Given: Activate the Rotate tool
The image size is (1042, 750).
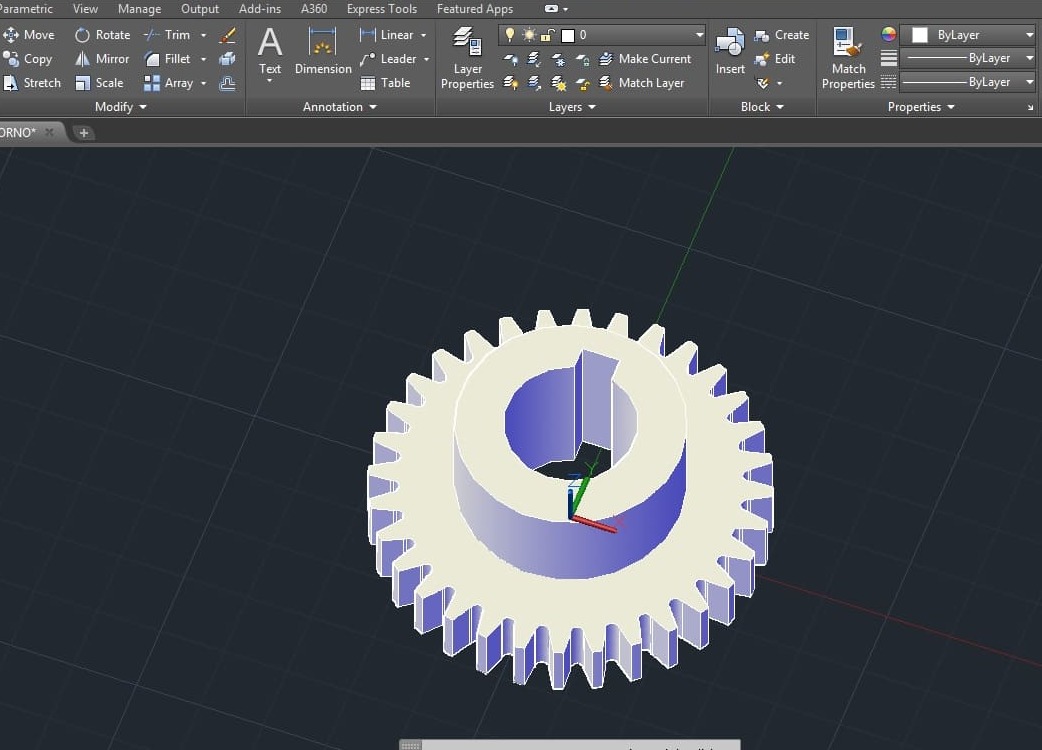Looking at the screenshot, I should pos(102,35).
